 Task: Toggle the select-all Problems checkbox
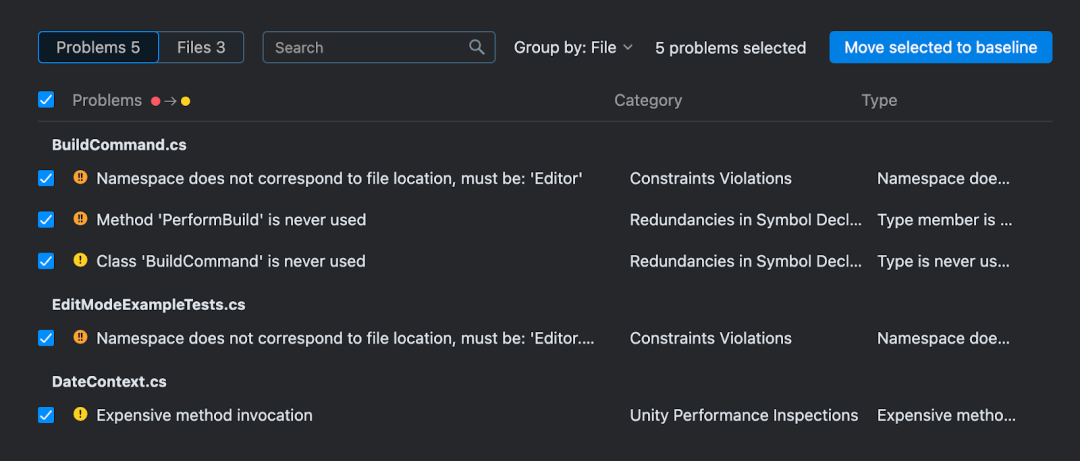[x=46, y=100]
